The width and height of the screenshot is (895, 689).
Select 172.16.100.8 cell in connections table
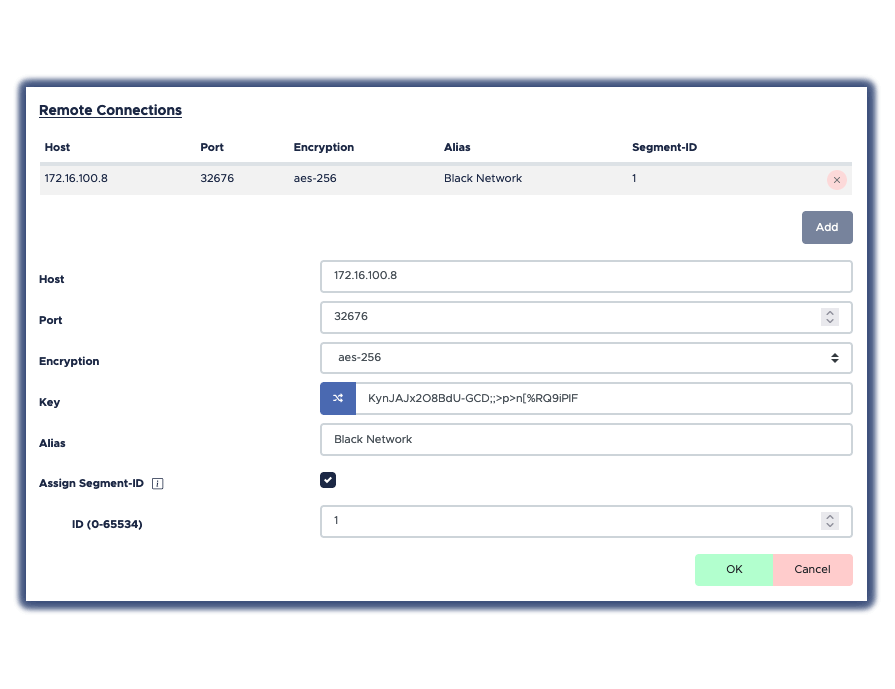click(76, 179)
